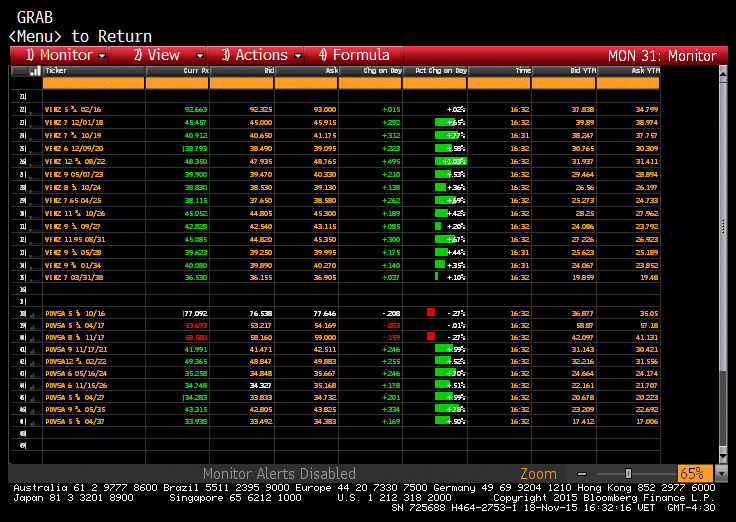Image resolution: width=736 pixels, height=522 pixels.
Task: Click chart icon in PDVSA 04/37 row
Action: [x=35, y=422]
